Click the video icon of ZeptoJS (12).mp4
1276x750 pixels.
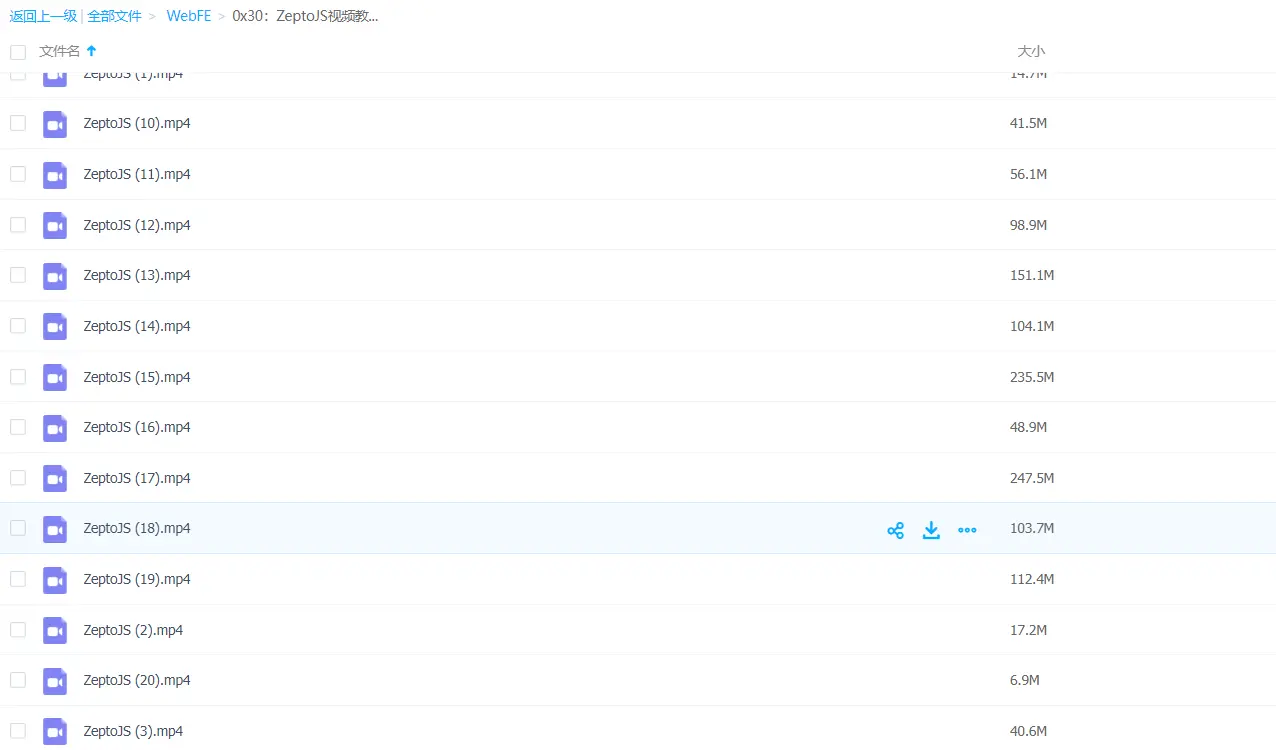55,225
